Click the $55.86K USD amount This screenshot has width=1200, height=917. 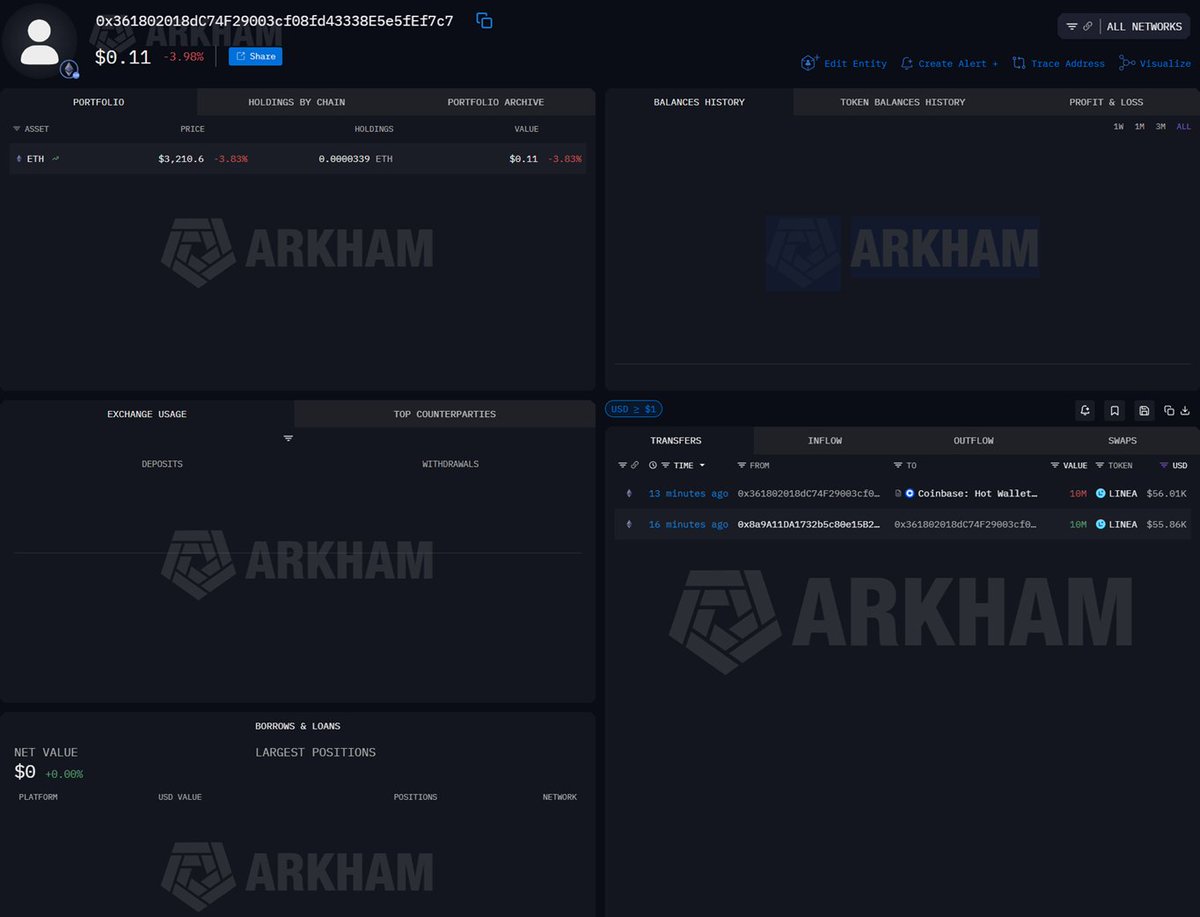coord(1166,524)
